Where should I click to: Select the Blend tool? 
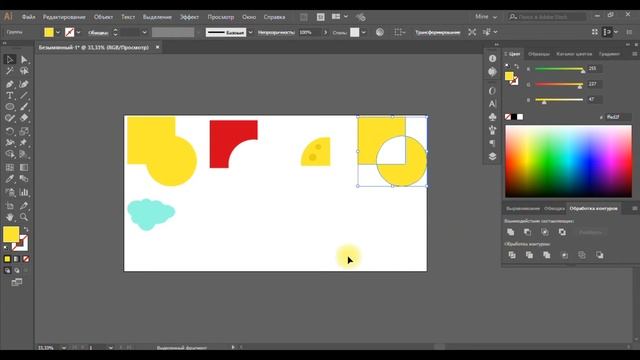[x=24, y=179]
